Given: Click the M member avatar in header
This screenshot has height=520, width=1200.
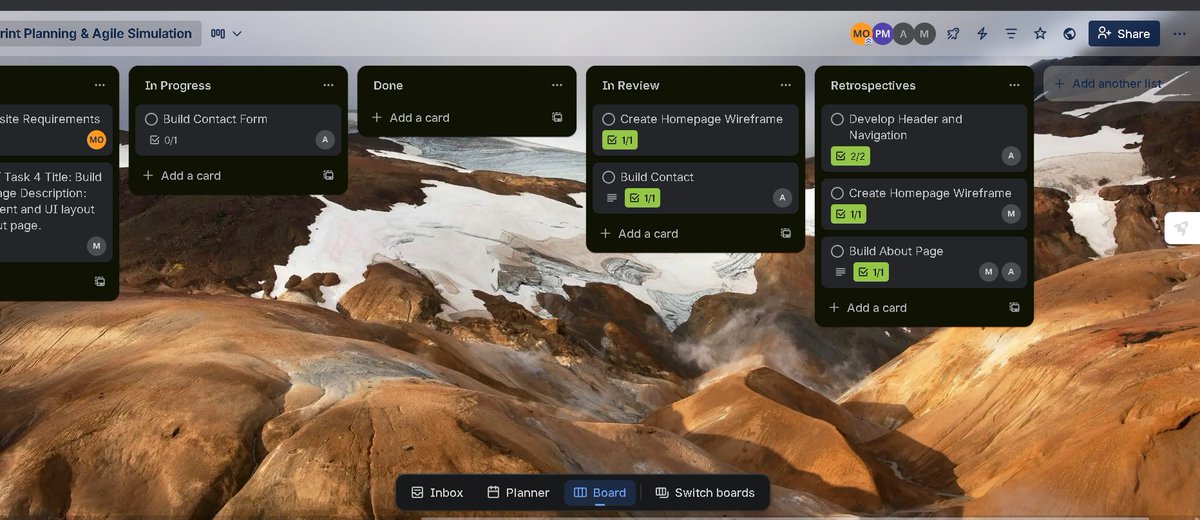Looking at the screenshot, I should 925,34.
